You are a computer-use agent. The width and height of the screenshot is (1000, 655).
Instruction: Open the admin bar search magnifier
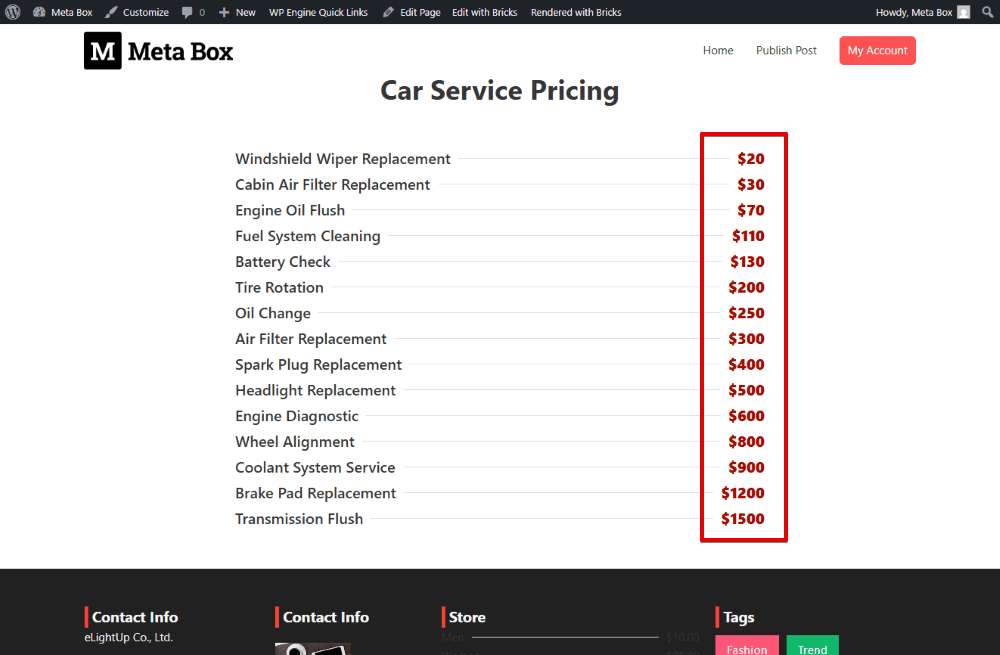[987, 12]
